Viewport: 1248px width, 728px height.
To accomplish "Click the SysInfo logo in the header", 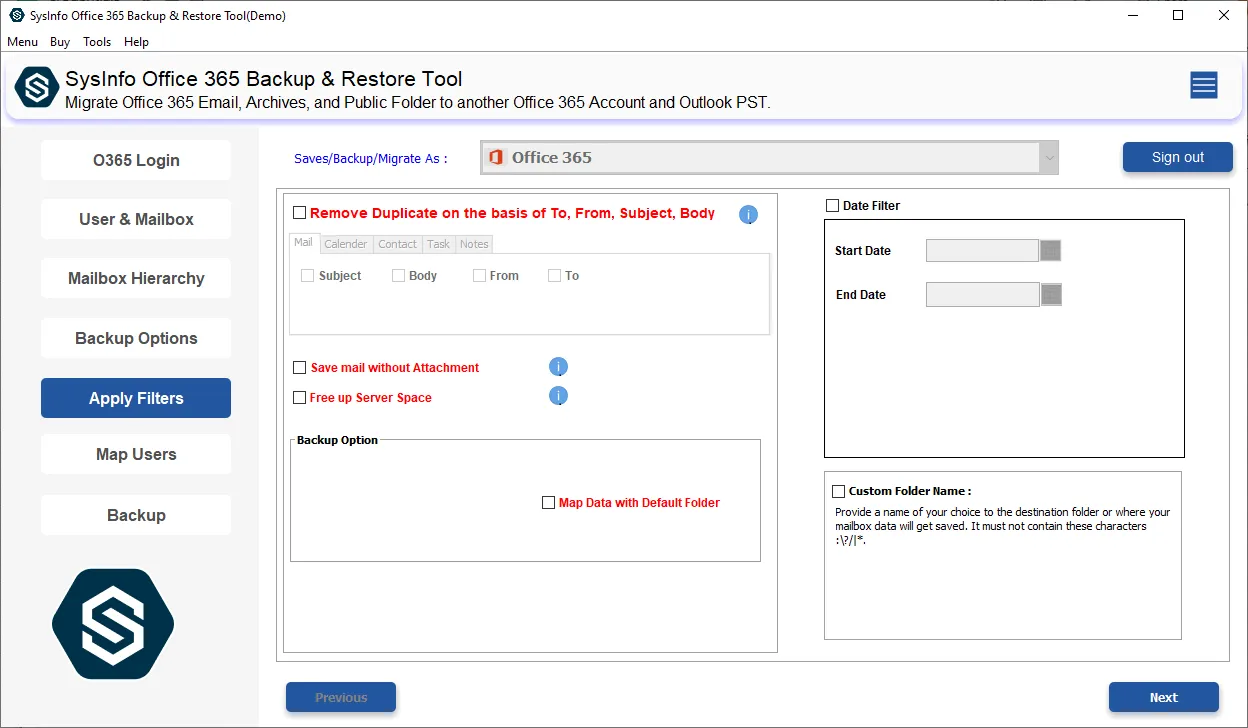I will coord(37,87).
